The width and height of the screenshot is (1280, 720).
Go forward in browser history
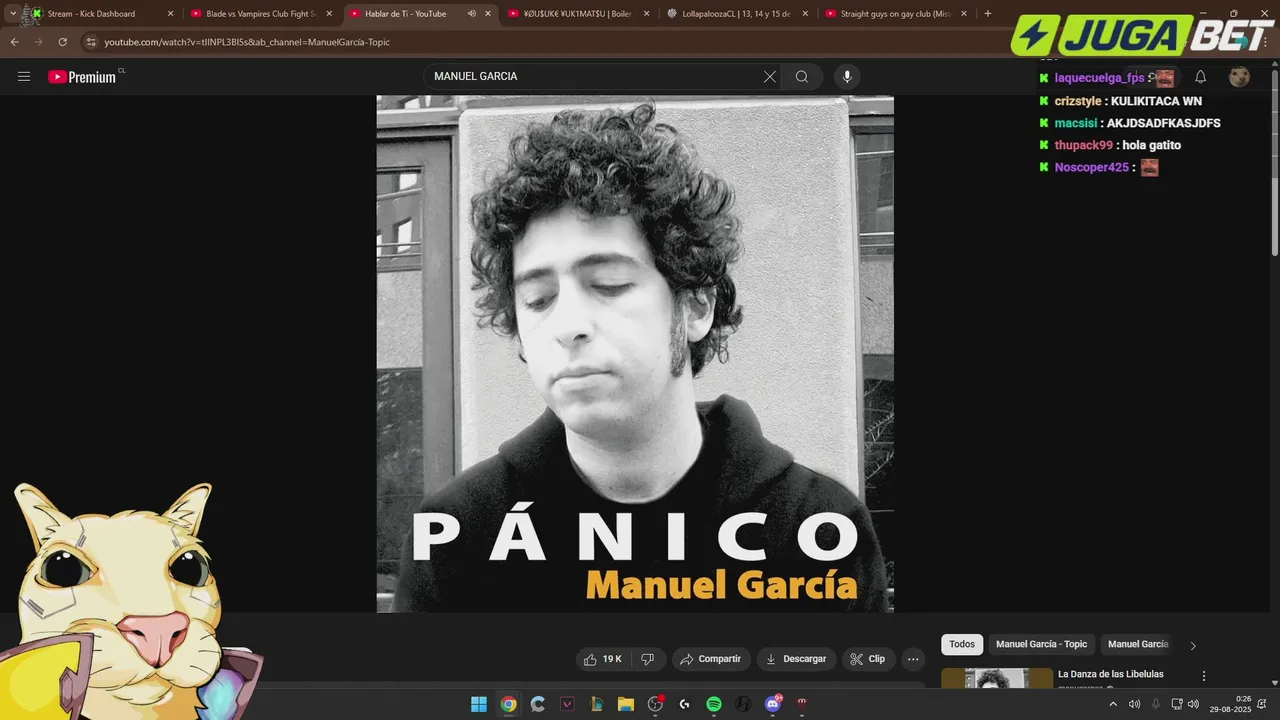coord(38,42)
